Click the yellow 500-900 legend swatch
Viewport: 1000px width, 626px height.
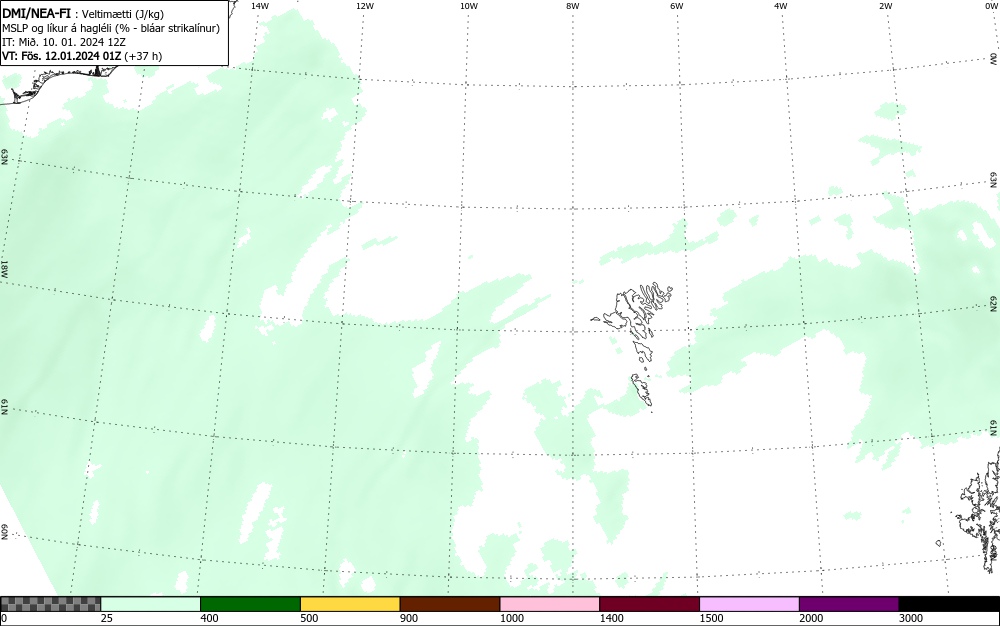click(350, 604)
